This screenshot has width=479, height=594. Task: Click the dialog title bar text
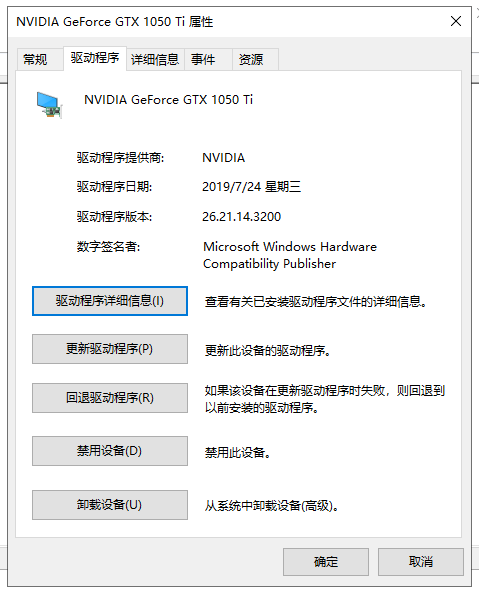pyautogui.click(x=114, y=22)
